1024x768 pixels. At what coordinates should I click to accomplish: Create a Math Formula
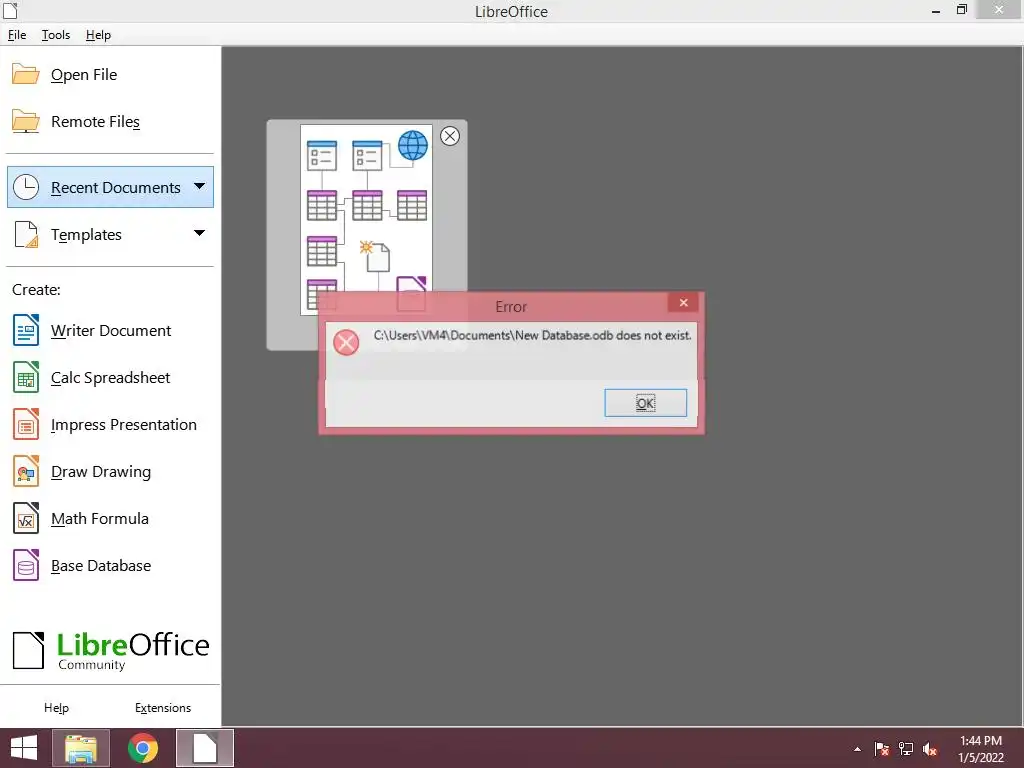point(100,519)
